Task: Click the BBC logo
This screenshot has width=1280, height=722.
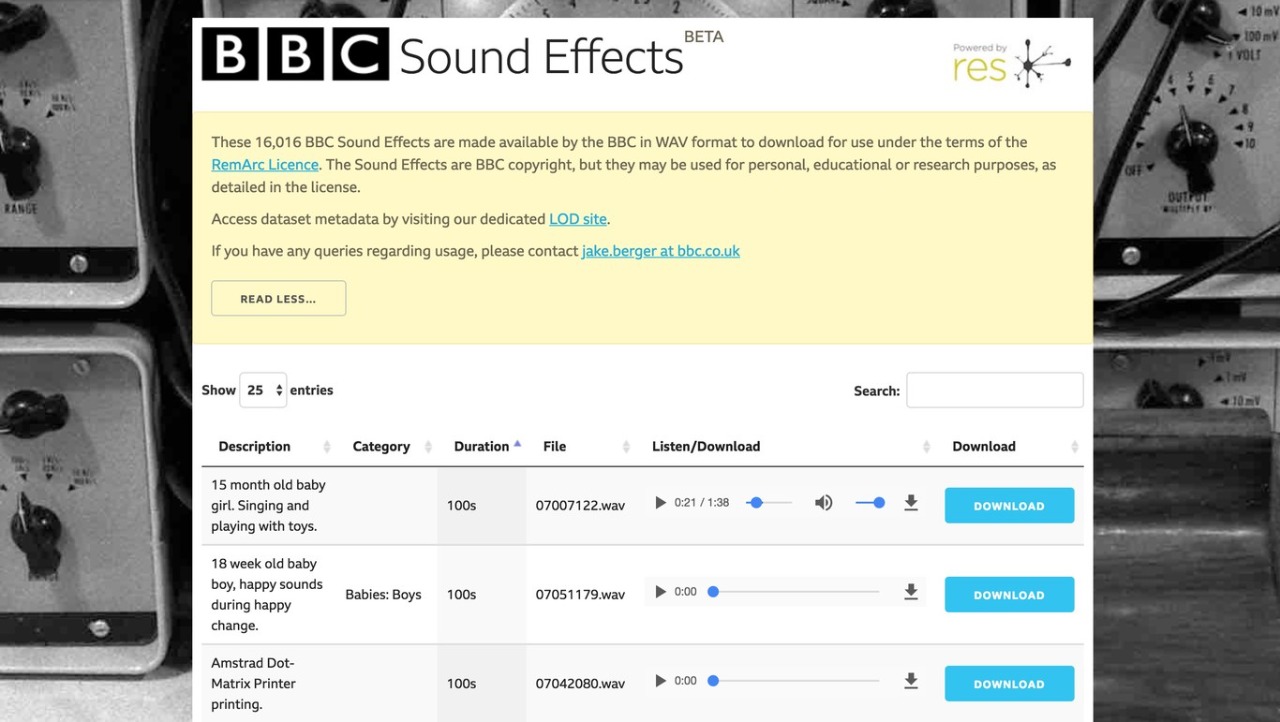Action: (295, 54)
